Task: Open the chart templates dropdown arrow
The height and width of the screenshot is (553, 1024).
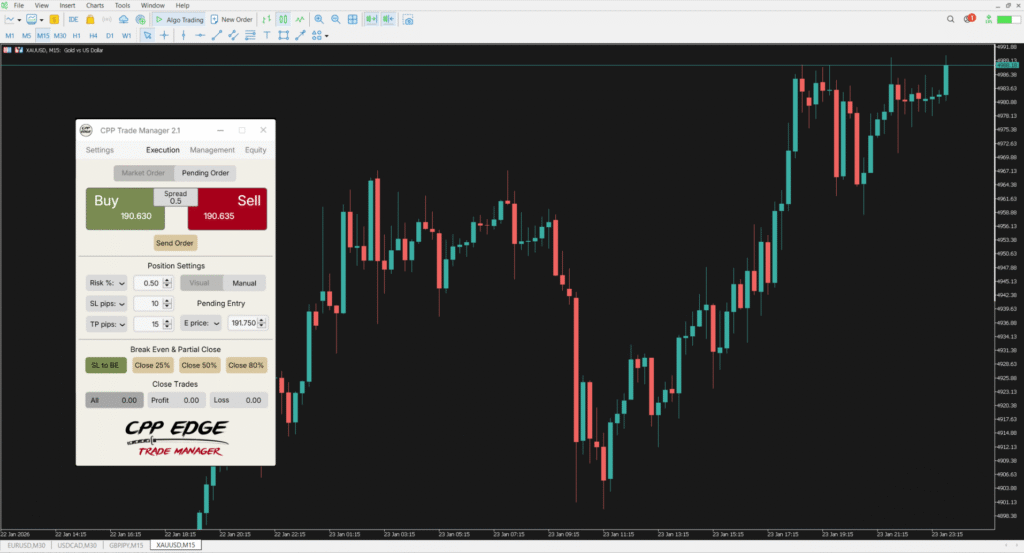Action: tap(41, 20)
